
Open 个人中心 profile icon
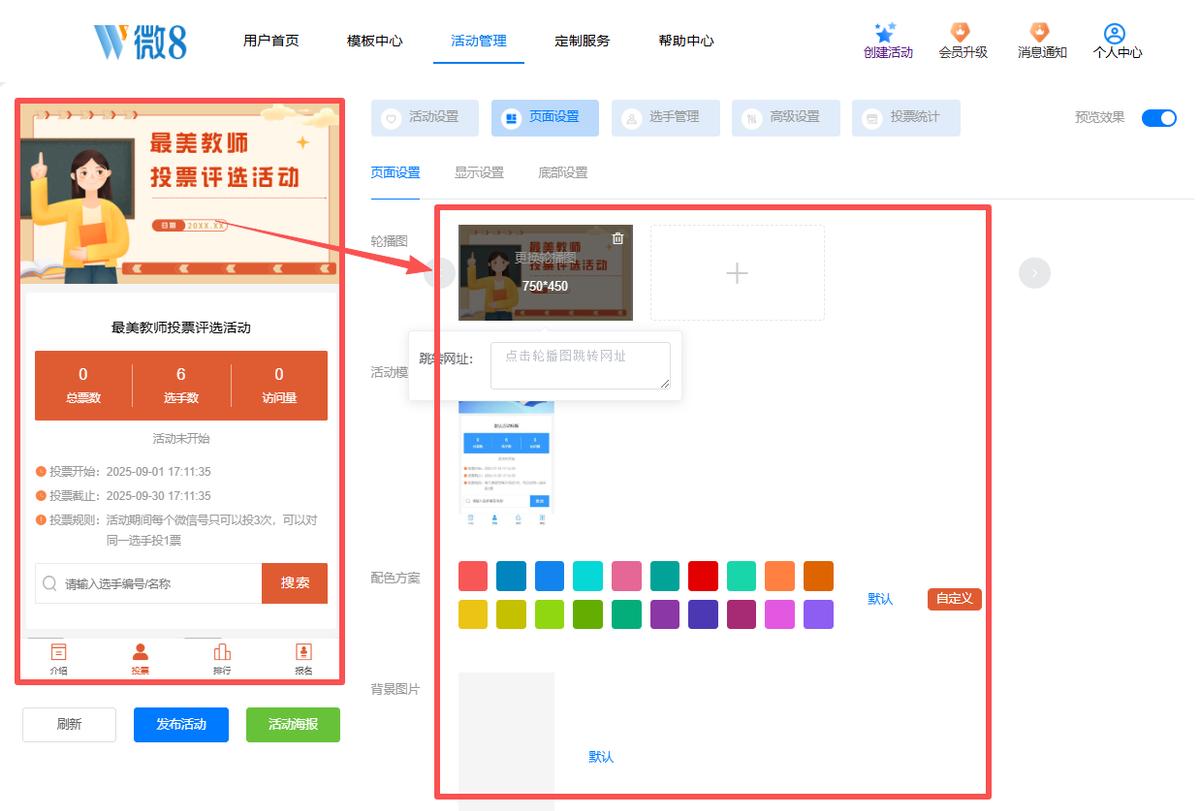pyautogui.click(x=1116, y=33)
